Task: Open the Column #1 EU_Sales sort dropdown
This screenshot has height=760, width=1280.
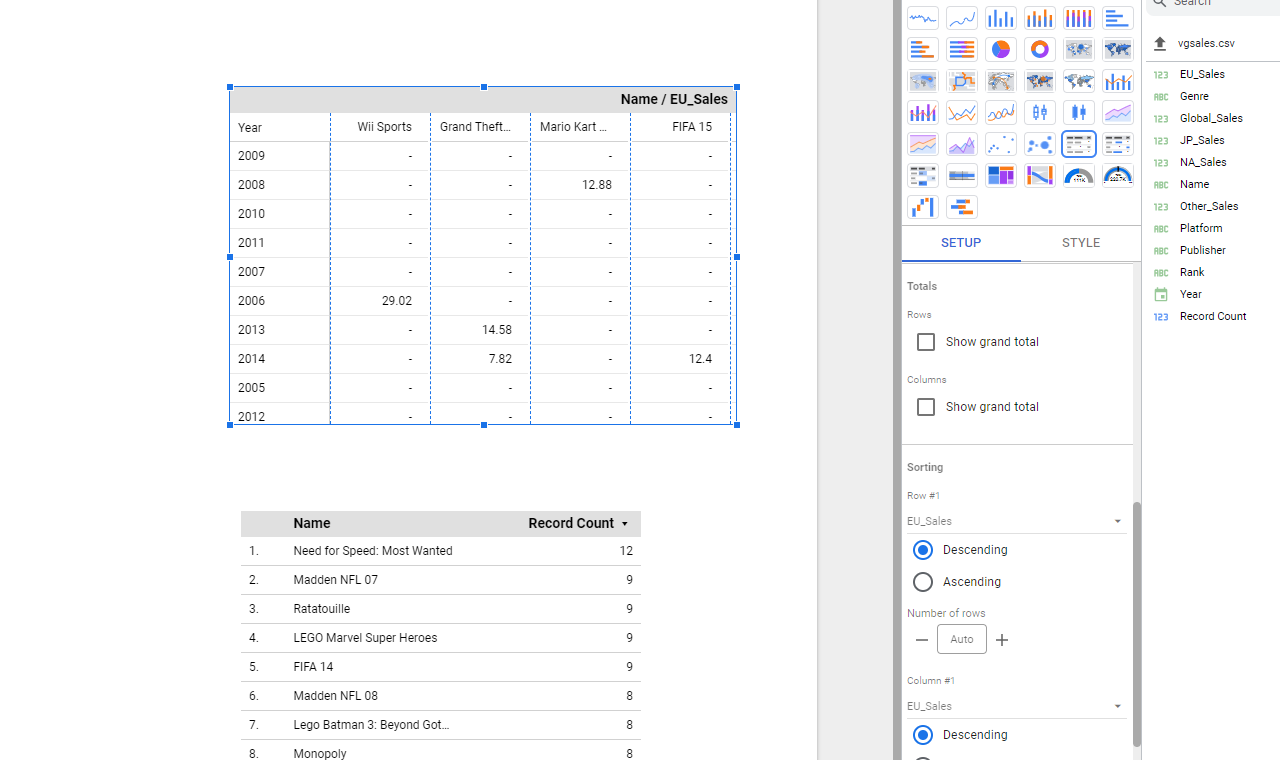Action: [1016, 706]
